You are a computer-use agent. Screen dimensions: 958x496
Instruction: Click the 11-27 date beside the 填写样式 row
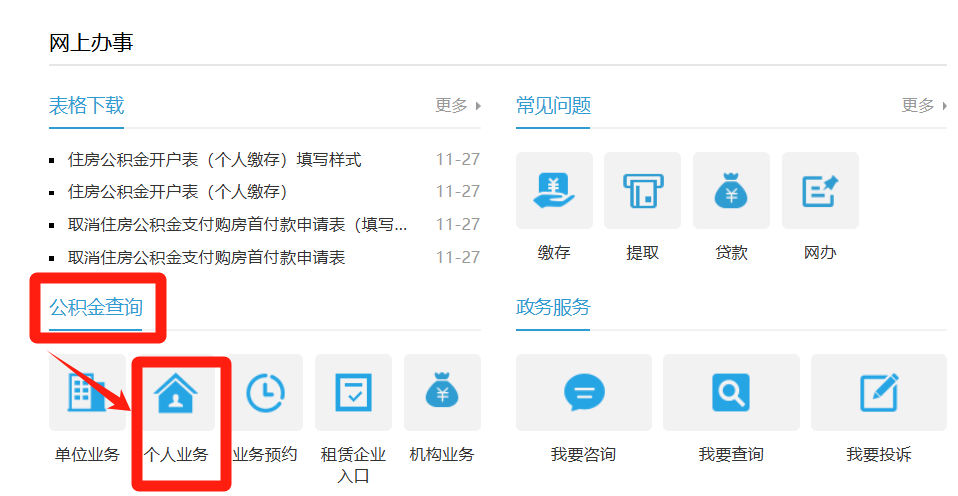458,159
